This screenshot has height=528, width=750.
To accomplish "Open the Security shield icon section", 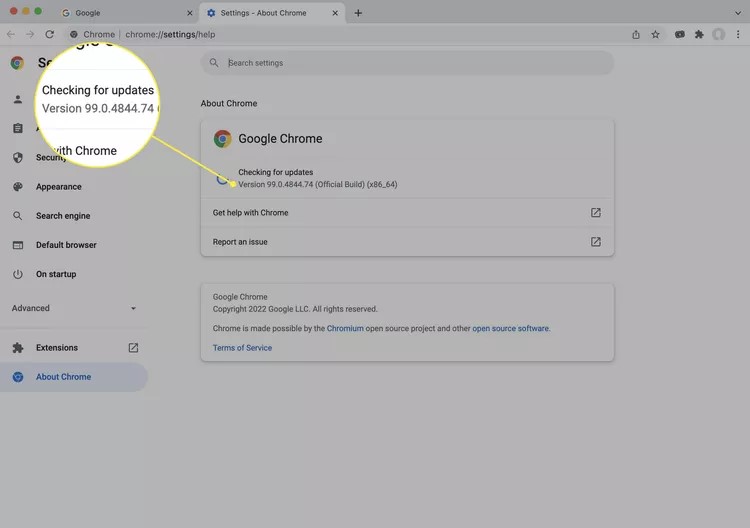I will tap(18, 157).
